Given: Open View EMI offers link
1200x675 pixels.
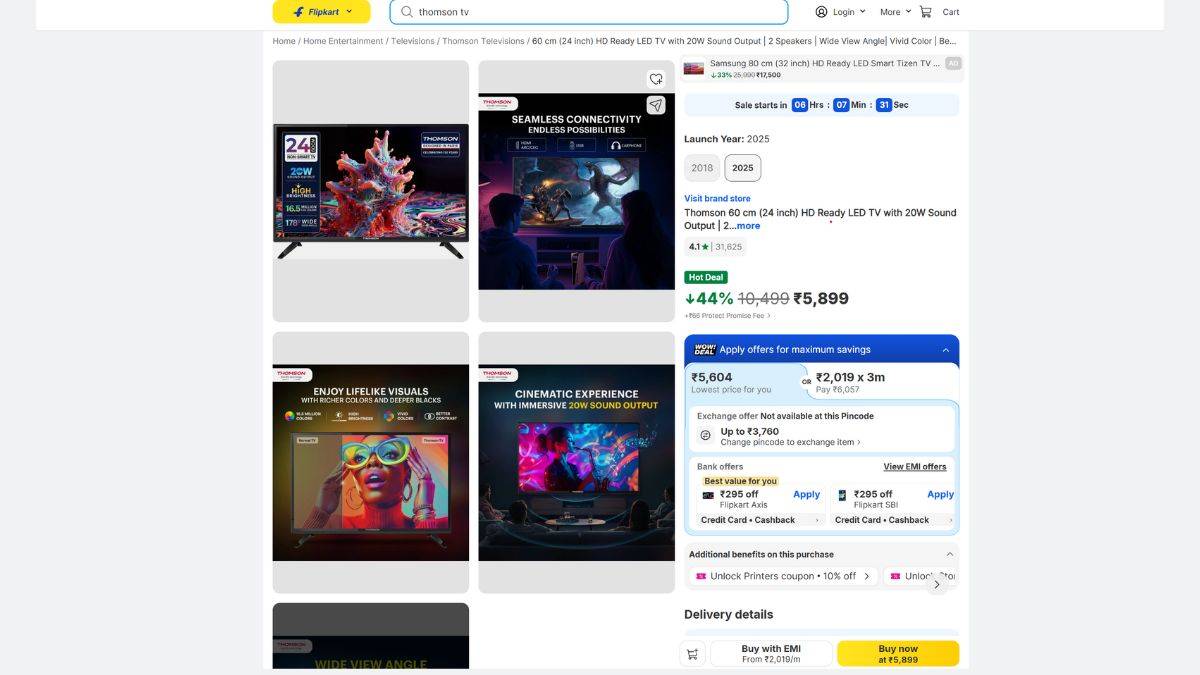Looking at the screenshot, I should coord(915,467).
